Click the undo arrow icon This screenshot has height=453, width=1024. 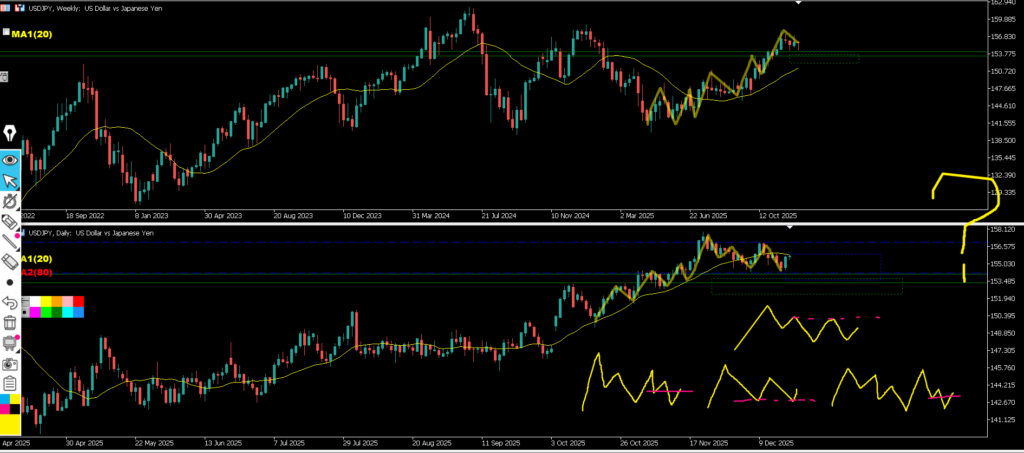pyautogui.click(x=11, y=302)
